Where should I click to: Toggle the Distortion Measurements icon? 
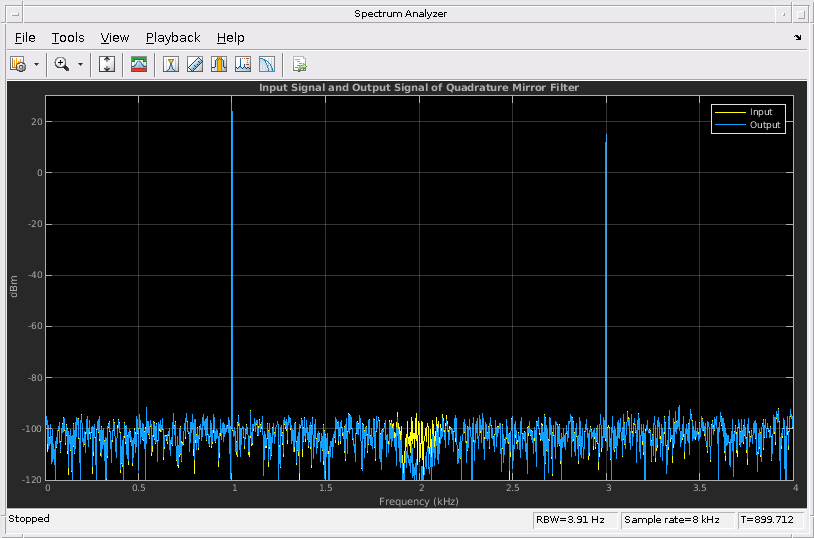point(243,64)
